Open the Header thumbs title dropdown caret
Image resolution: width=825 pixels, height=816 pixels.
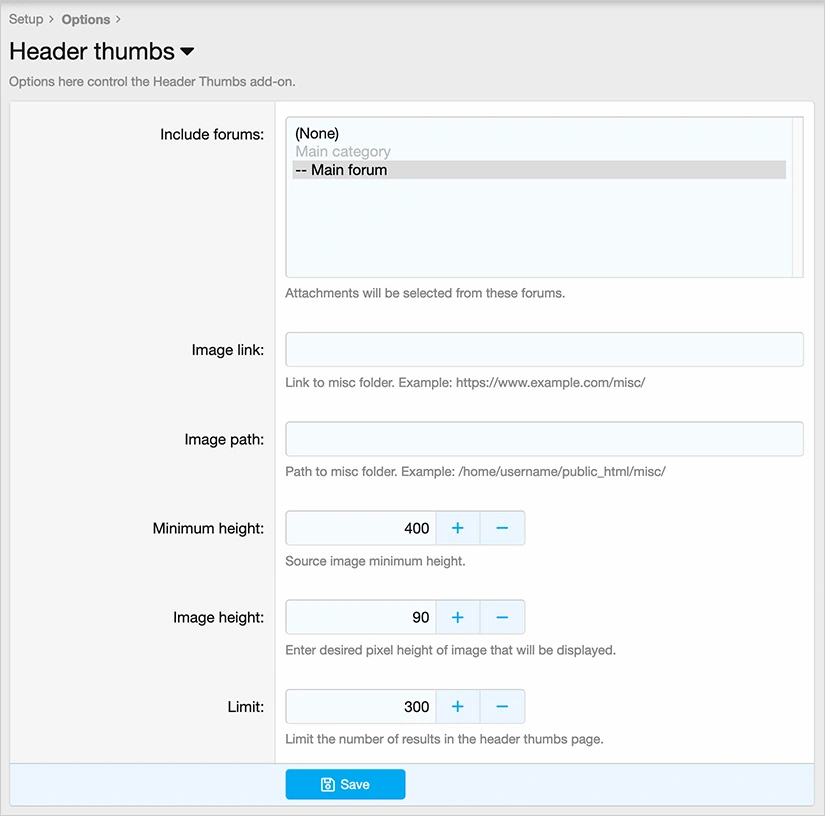point(187,52)
